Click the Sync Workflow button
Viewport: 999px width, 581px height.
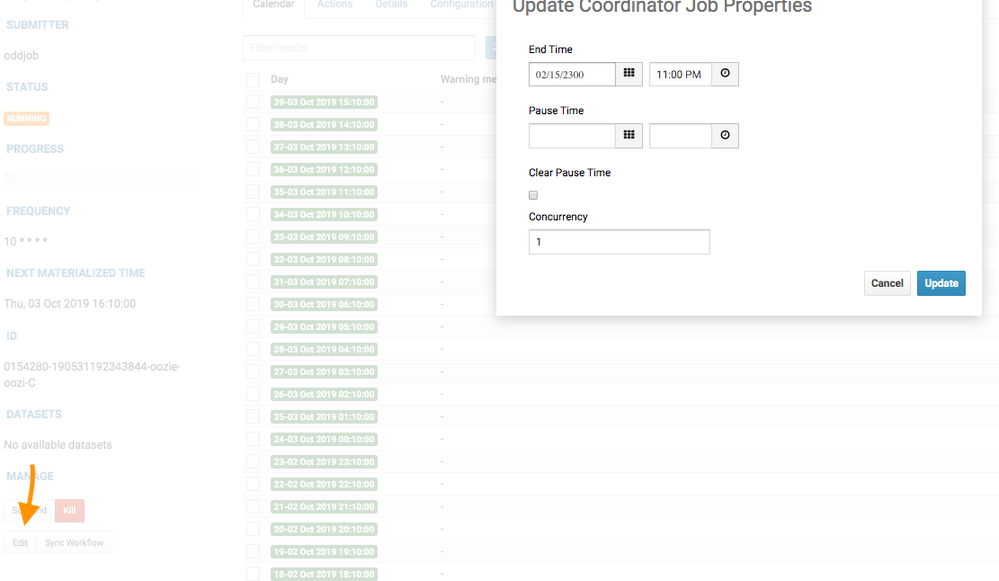pos(74,543)
